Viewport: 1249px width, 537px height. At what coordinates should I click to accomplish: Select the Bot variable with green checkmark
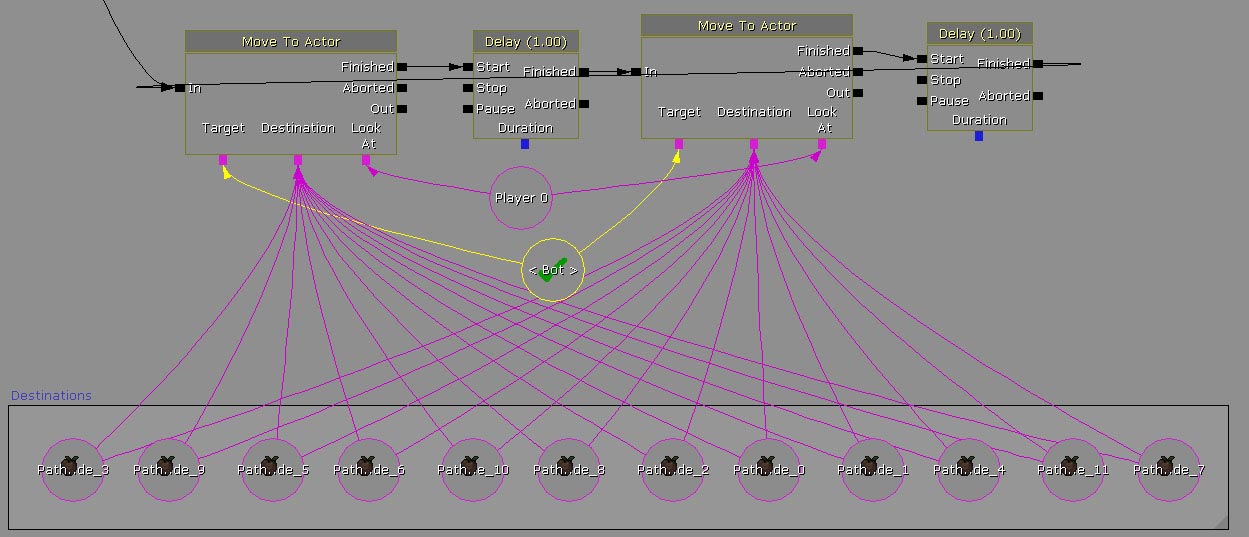553,270
